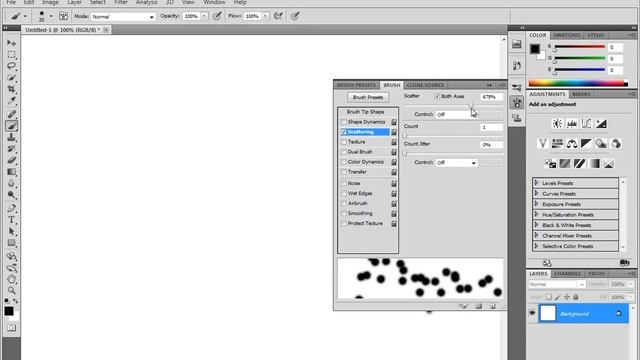Select the Dodge tool

tap(11, 195)
